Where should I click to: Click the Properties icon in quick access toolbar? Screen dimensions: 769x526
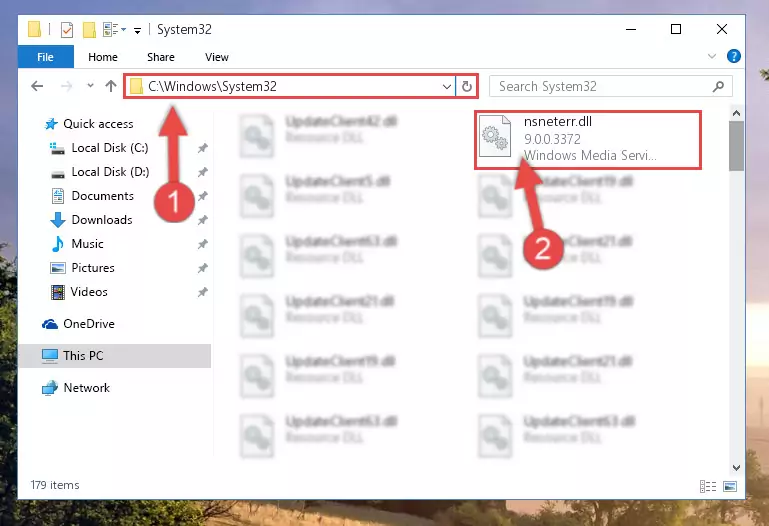tap(67, 30)
